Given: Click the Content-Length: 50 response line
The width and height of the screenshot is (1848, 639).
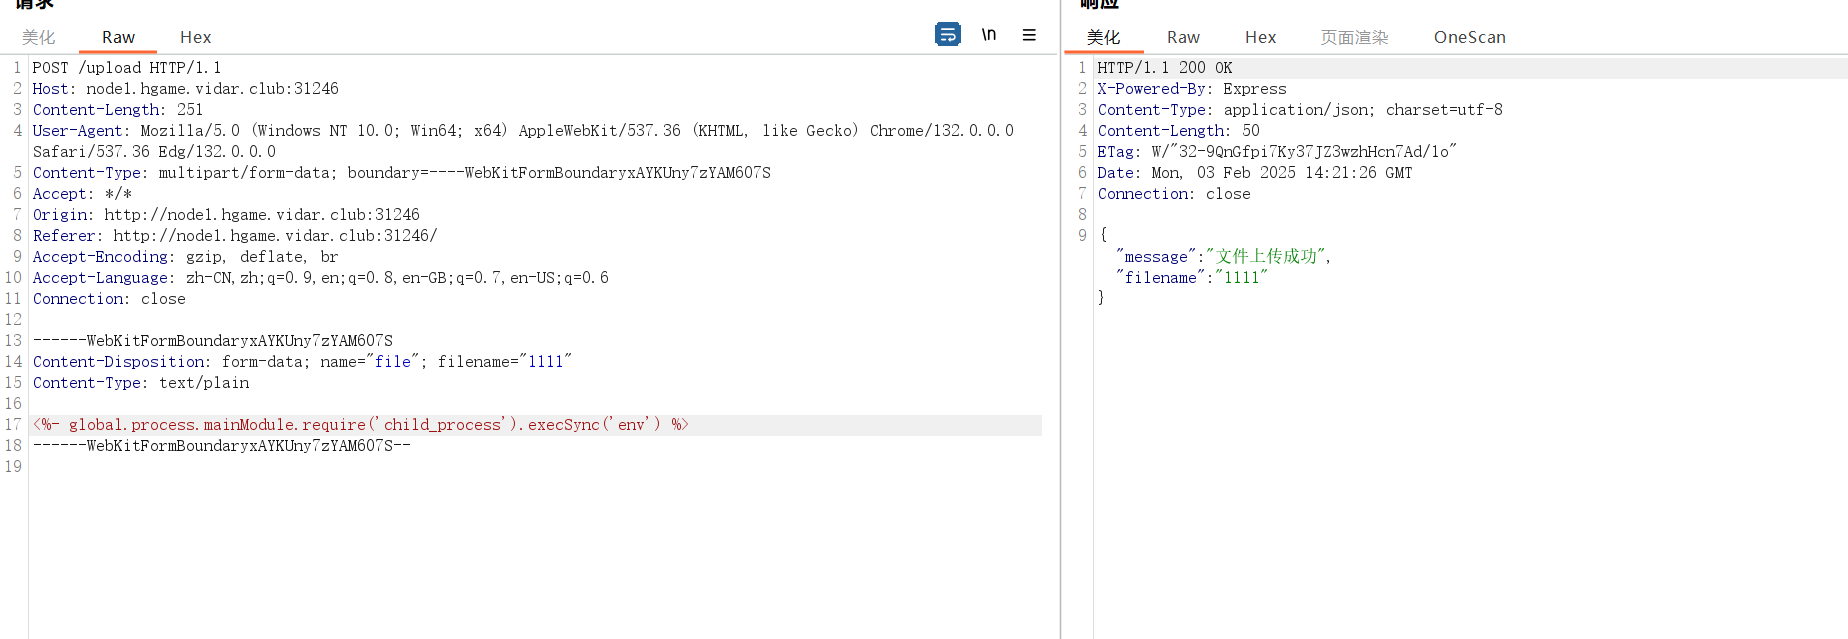Looking at the screenshot, I should pyautogui.click(x=1178, y=131).
